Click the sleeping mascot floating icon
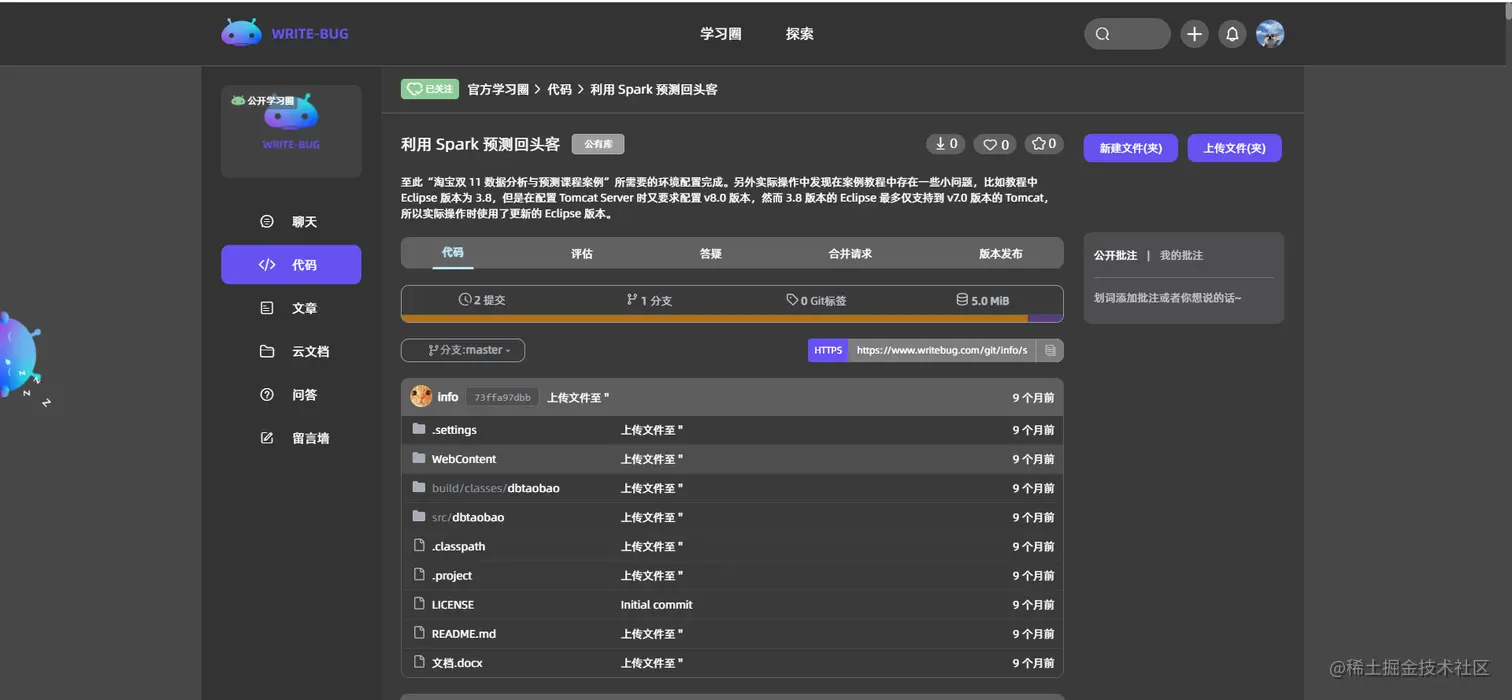Image resolution: width=1512 pixels, height=700 pixels. tap(22, 356)
